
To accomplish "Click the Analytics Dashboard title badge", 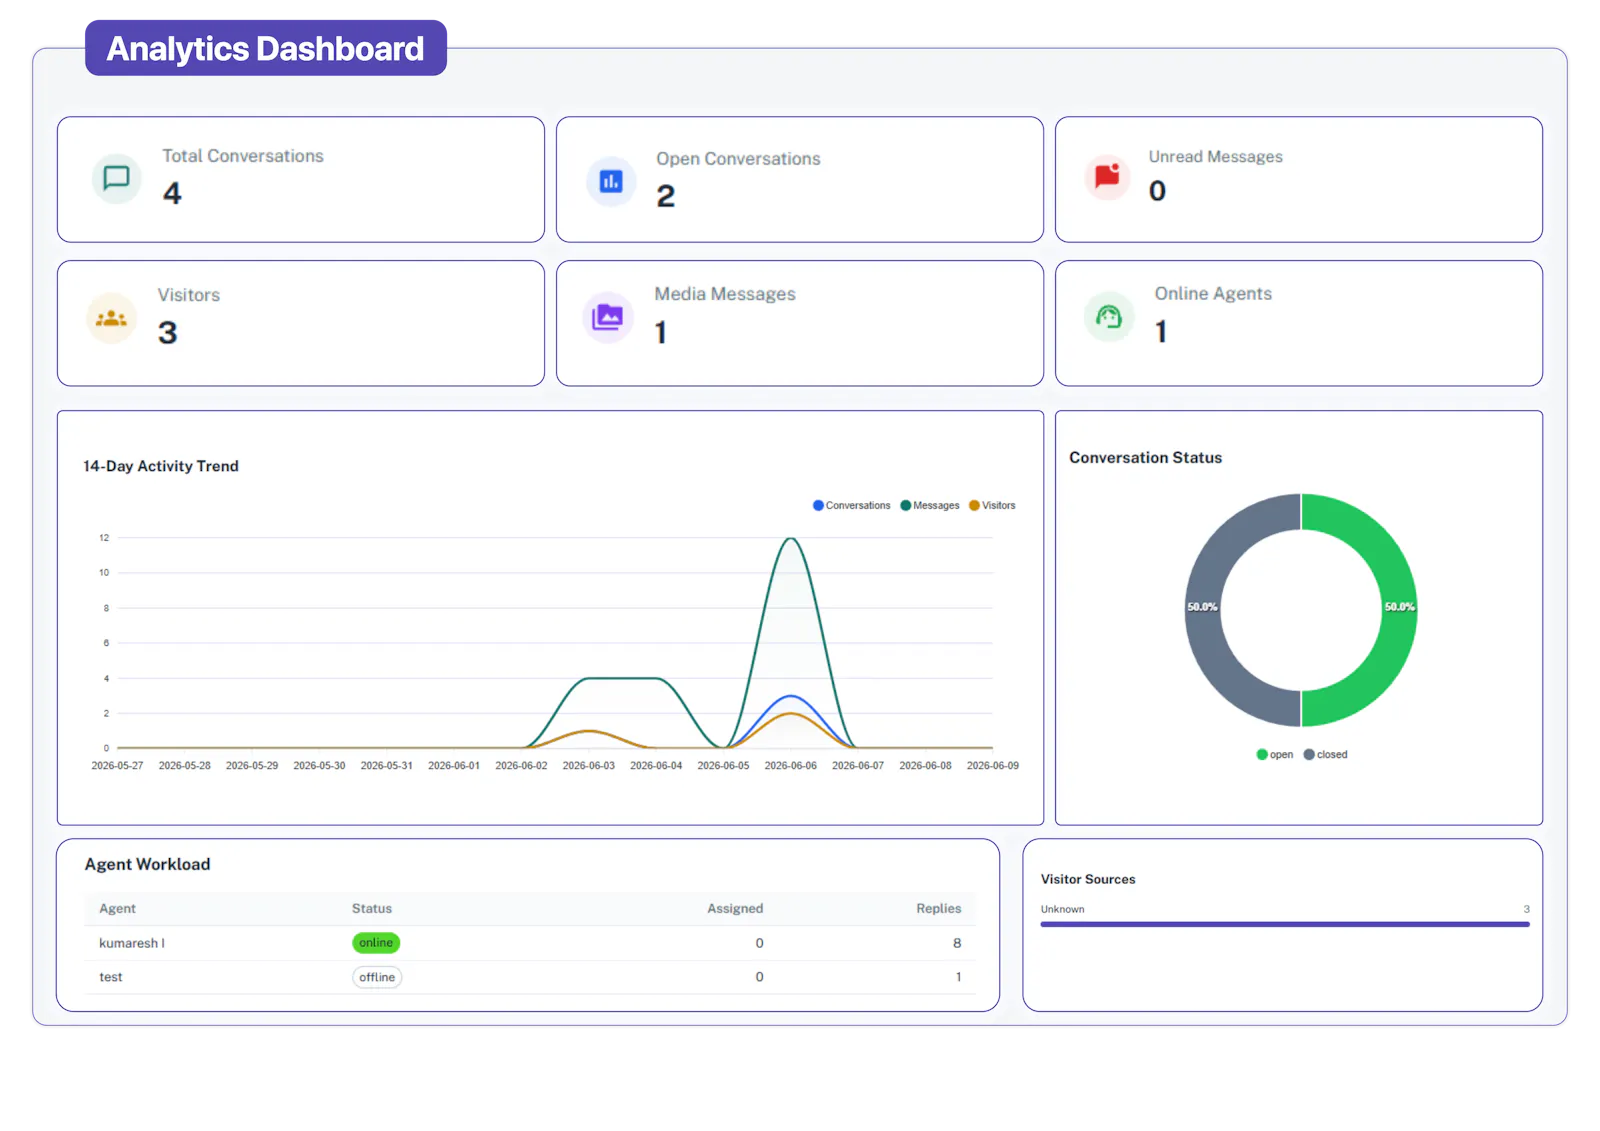I will 266,48.
